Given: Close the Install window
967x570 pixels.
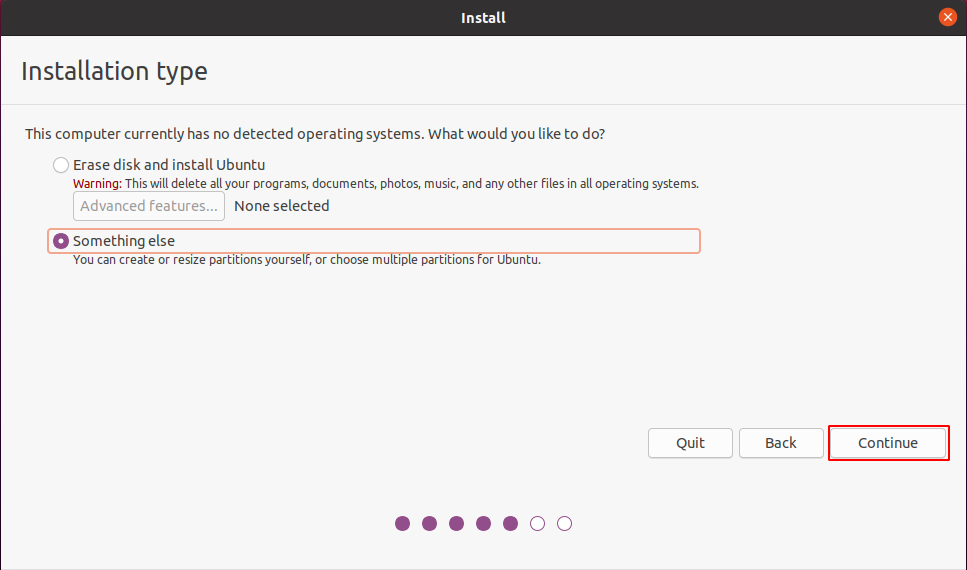Looking at the screenshot, I should click(x=947, y=17).
